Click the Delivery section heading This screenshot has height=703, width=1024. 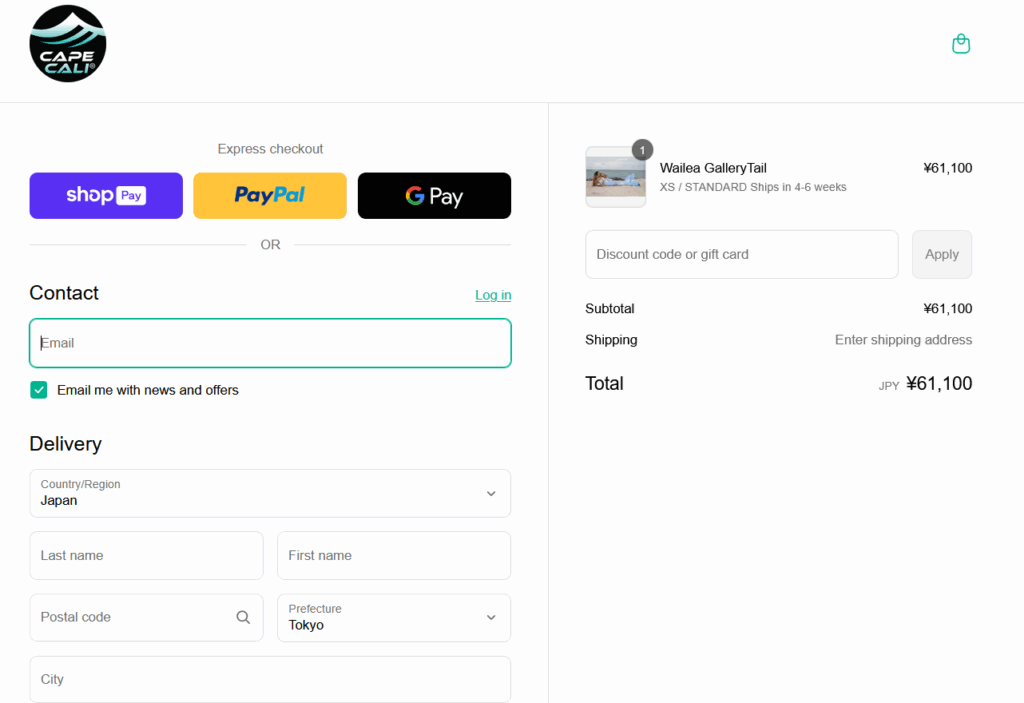pos(65,444)
